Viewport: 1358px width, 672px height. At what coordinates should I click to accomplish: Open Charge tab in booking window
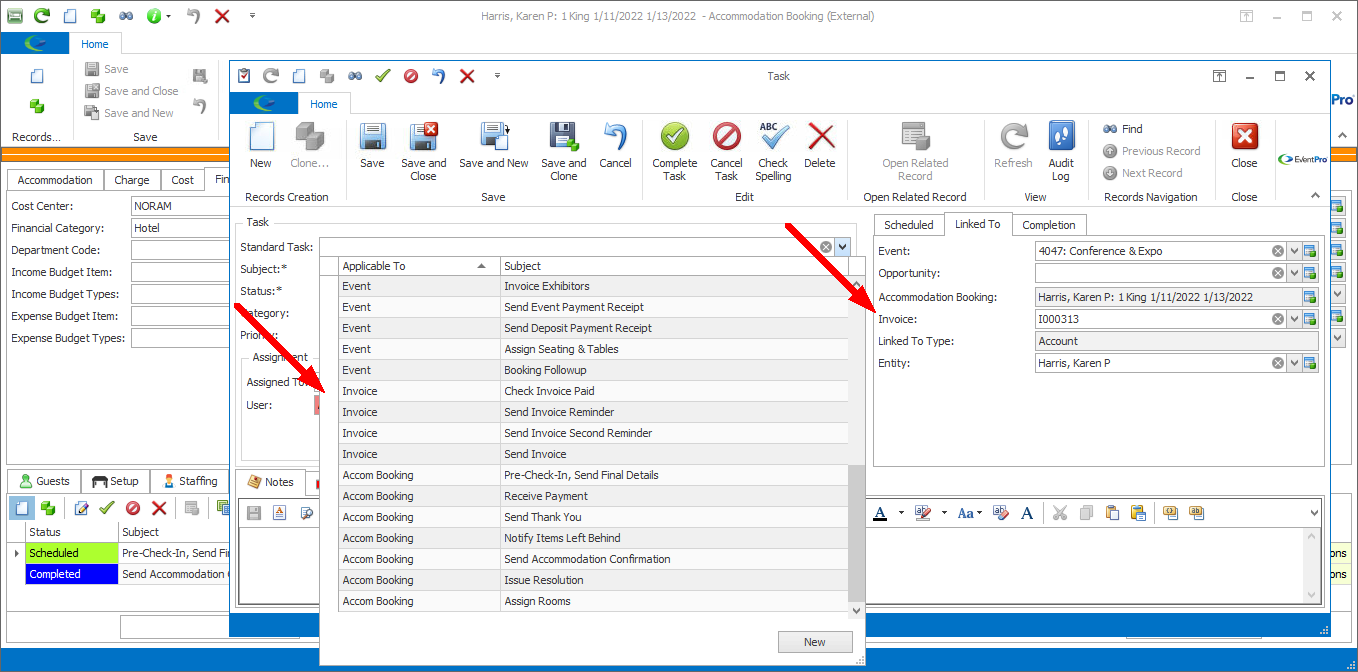pos(132,180)
